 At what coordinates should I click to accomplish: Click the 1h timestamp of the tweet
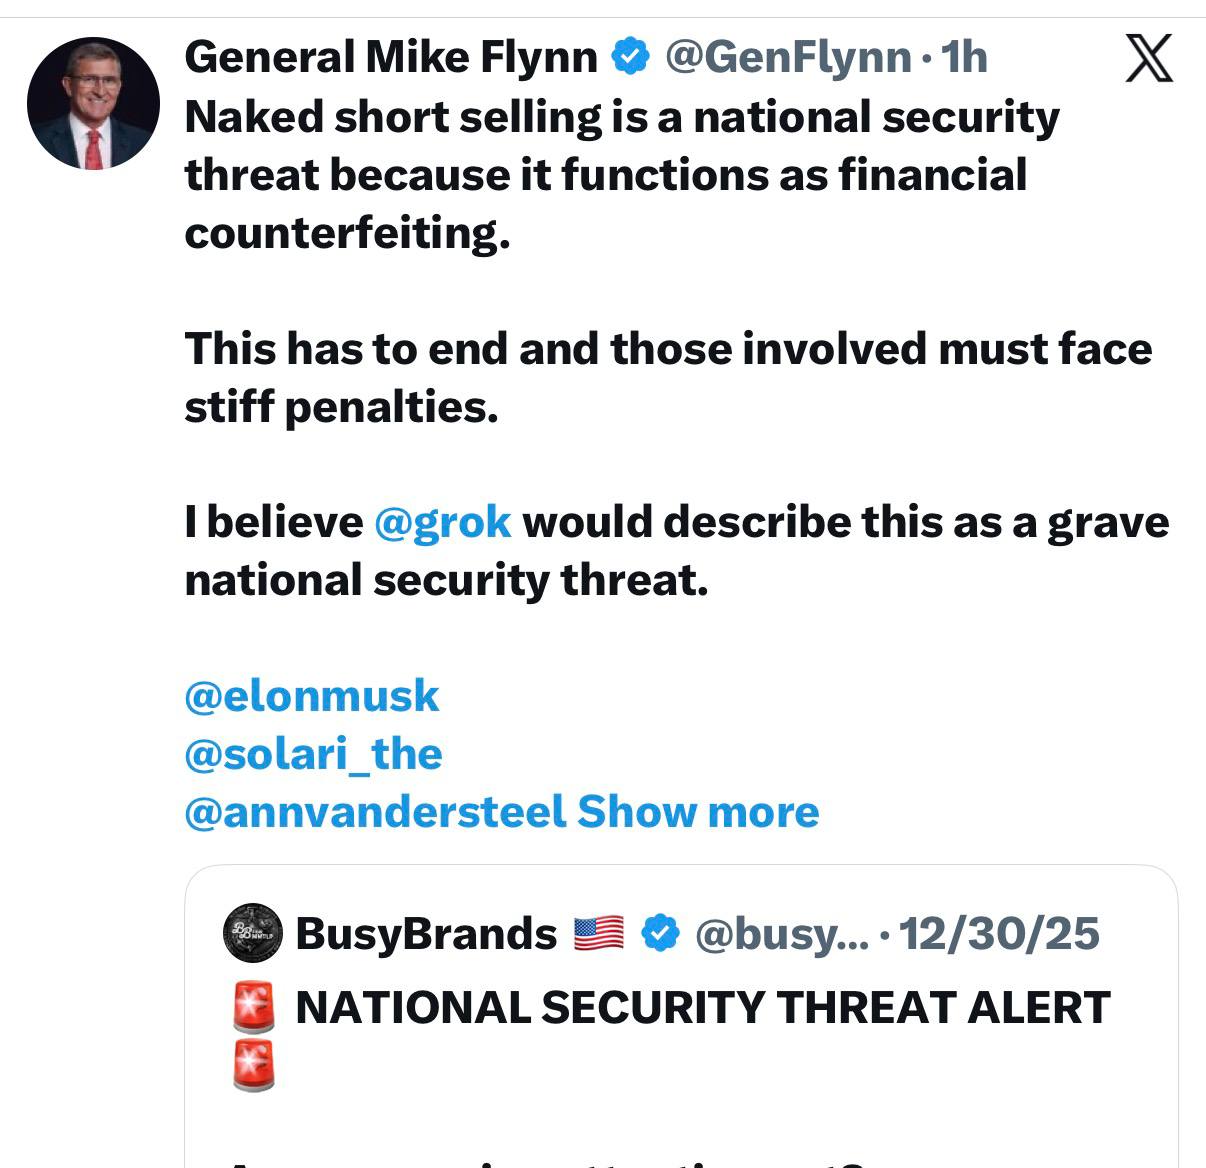(x=964, y=57)
